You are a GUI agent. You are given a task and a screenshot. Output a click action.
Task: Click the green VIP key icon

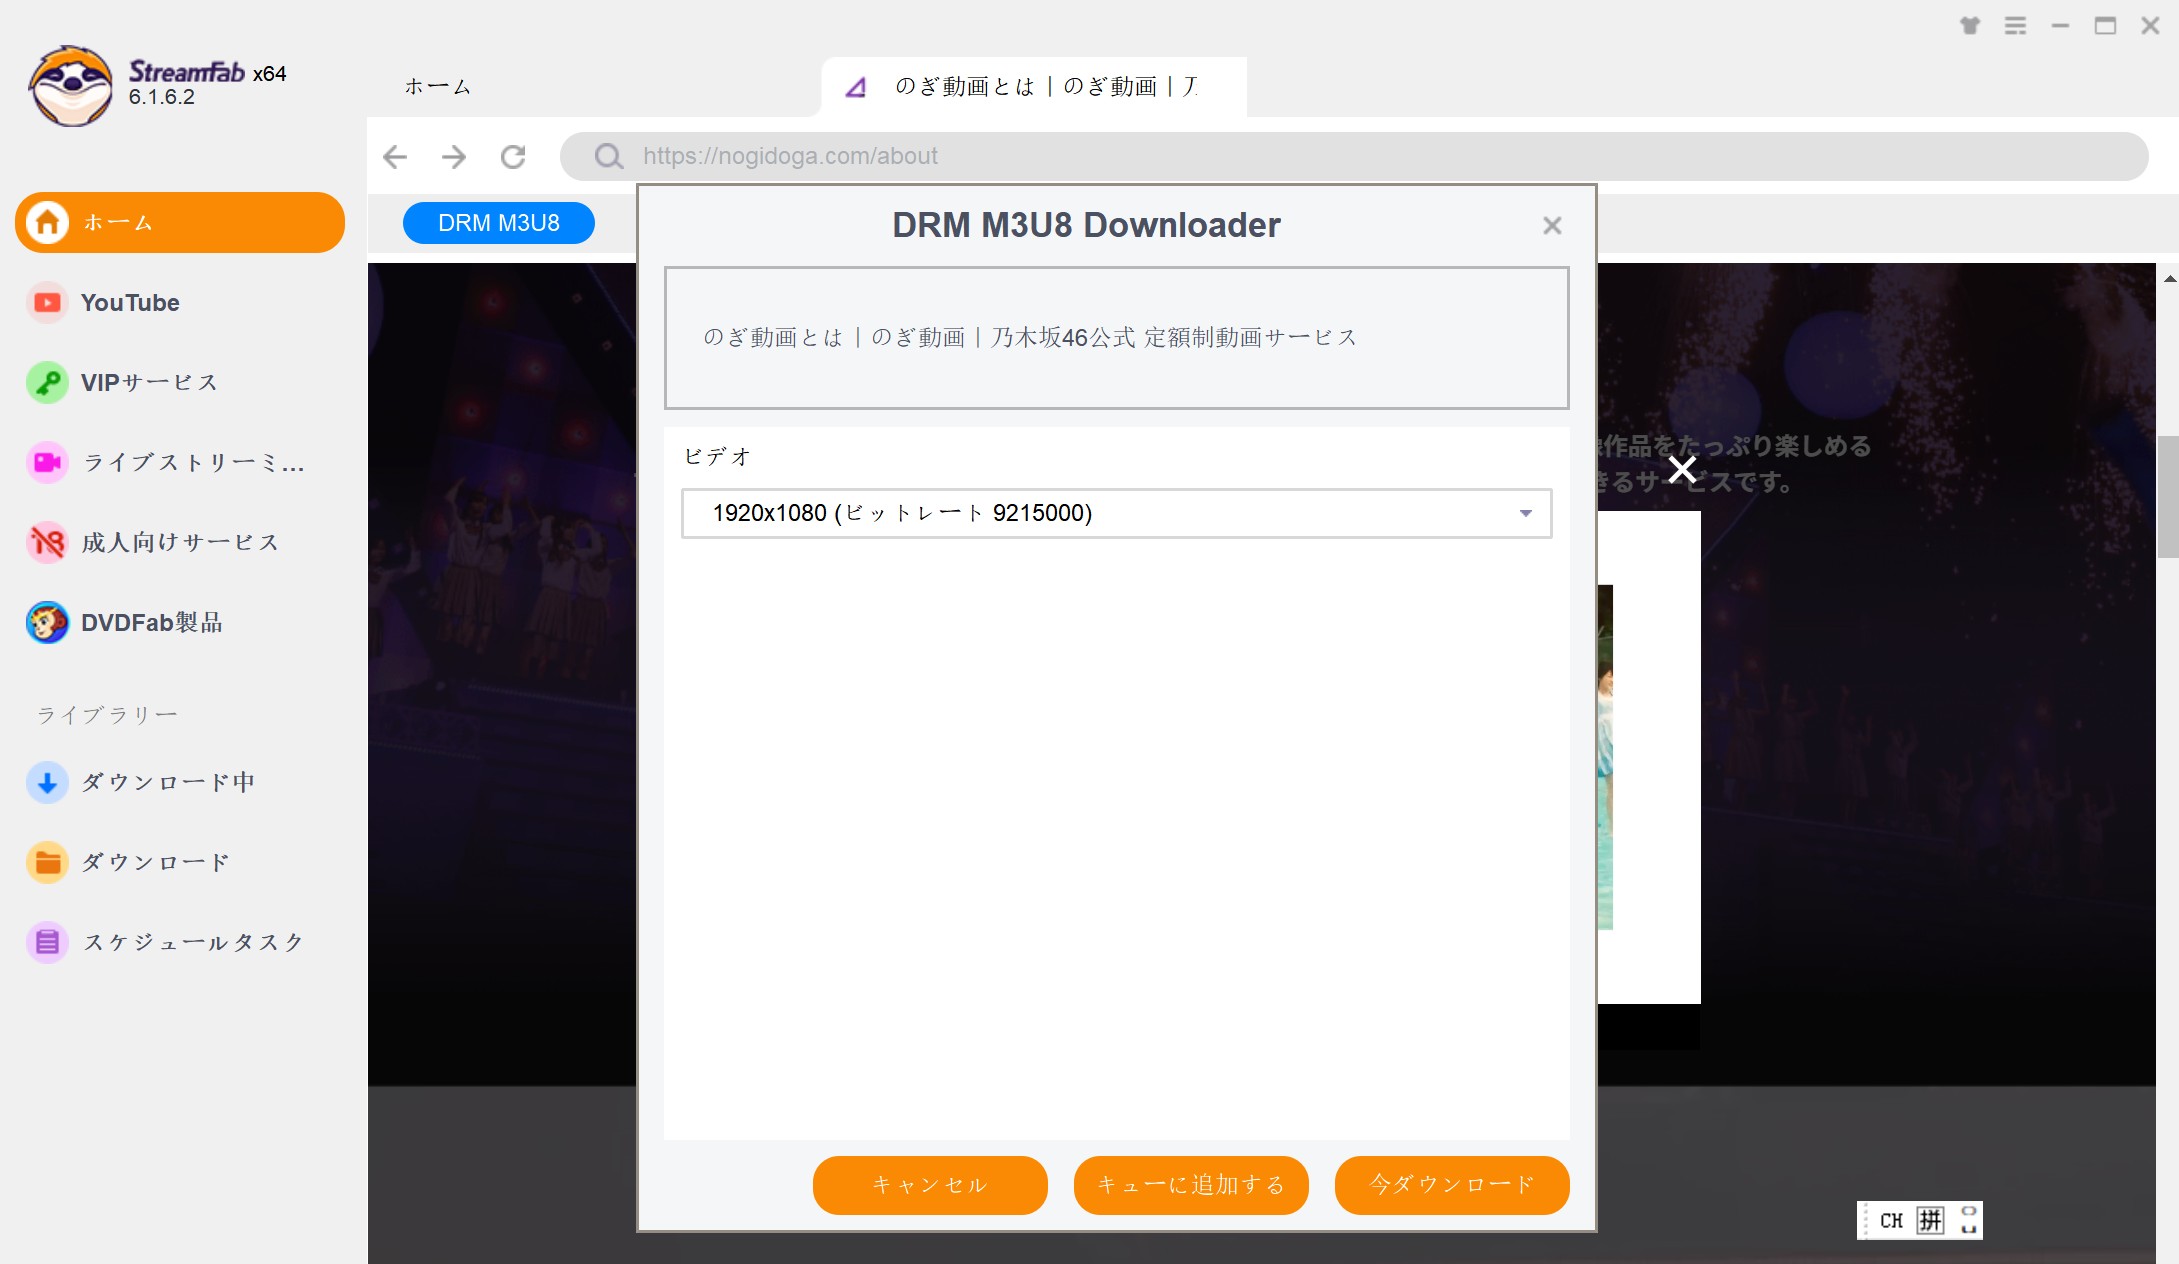coord(47,382)
